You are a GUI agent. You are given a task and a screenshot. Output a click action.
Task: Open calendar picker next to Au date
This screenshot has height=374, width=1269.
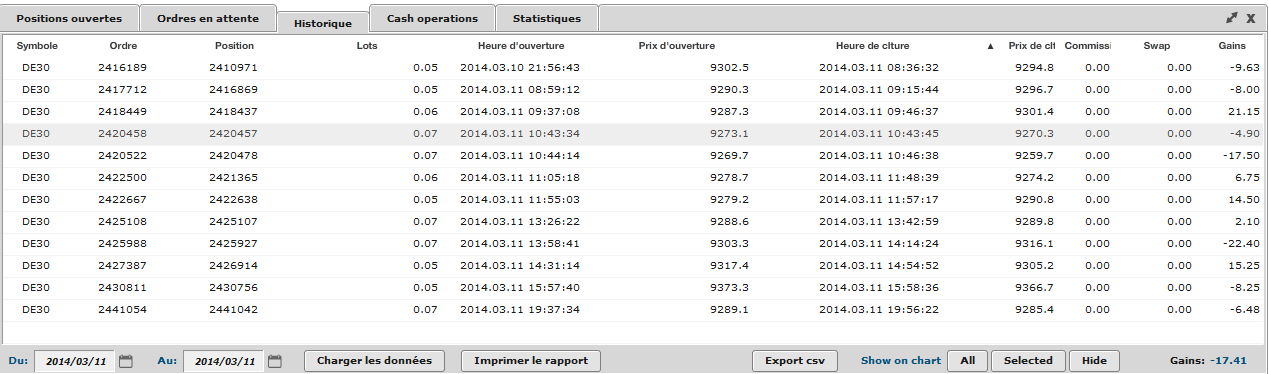click(x=275, y=361)
